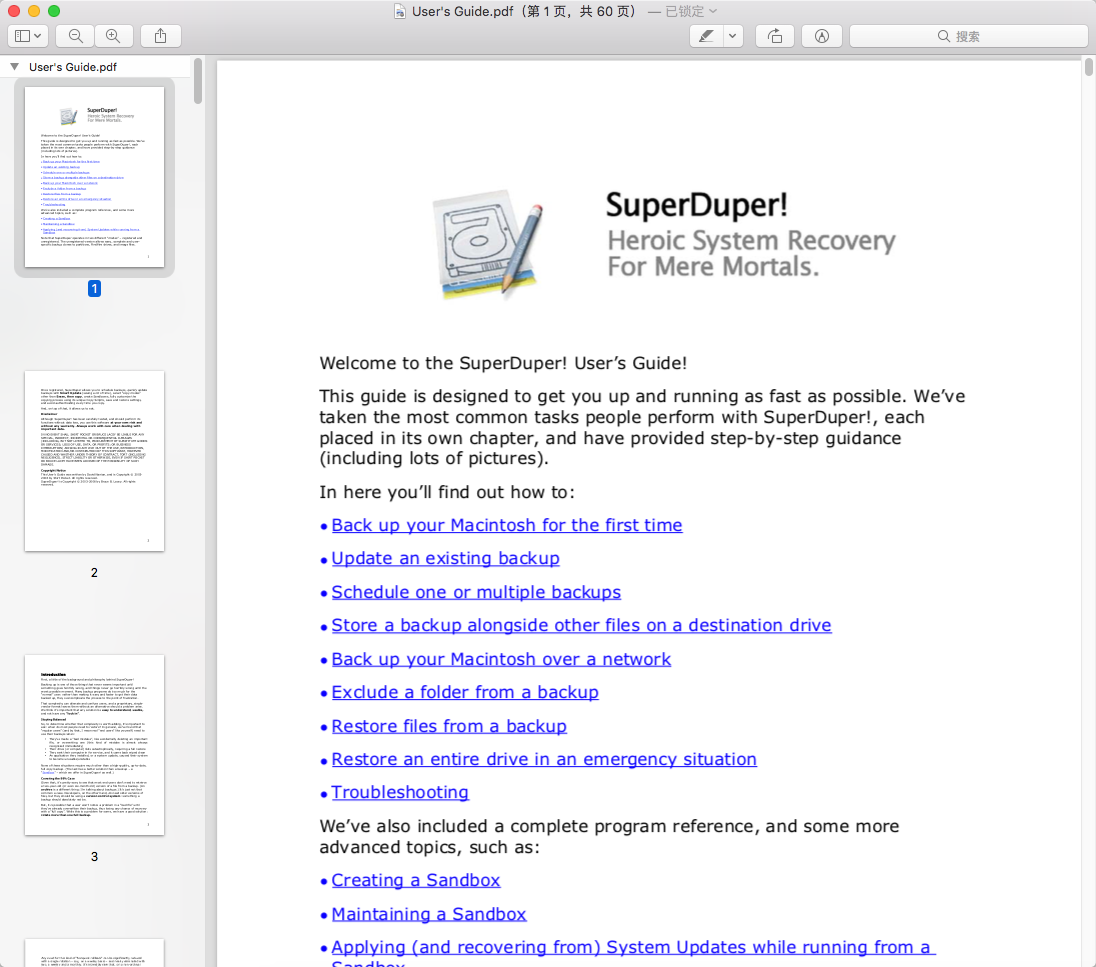Open 'Update an existing backup' link
1096x967 pixels.
[x=445, y=558]
